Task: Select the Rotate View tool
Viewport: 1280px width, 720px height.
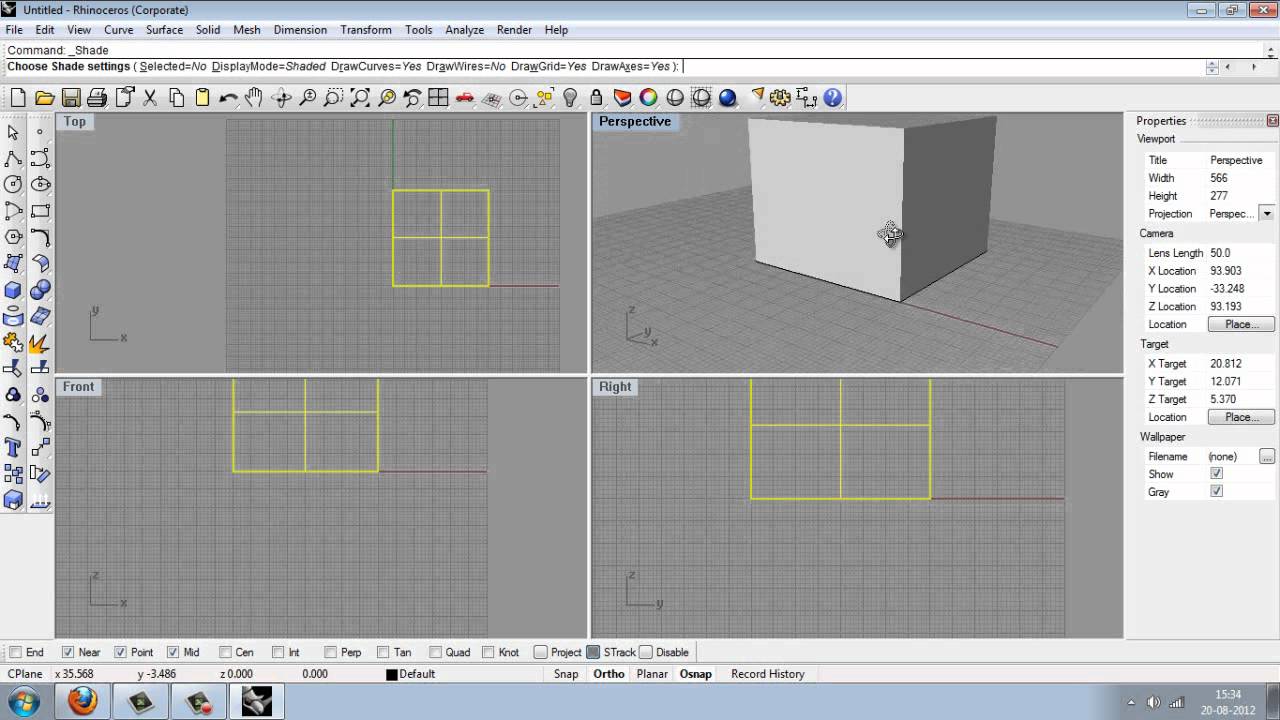Action: 282,98
